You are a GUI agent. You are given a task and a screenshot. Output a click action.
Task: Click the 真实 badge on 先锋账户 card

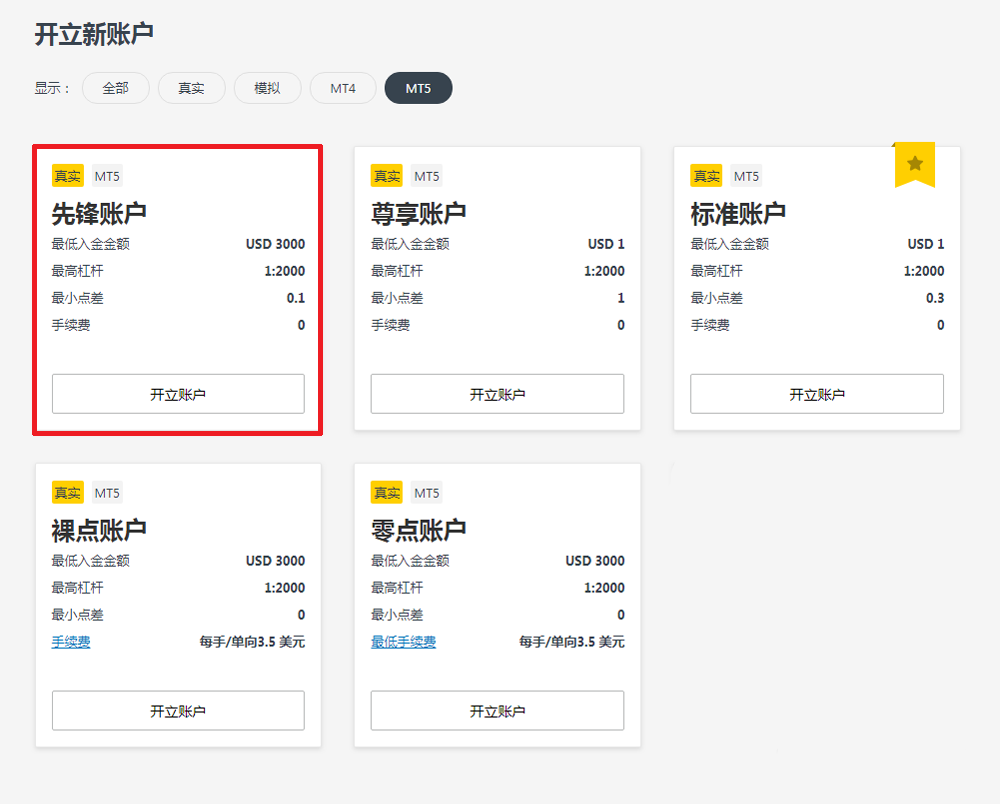[x=68, y=176]
